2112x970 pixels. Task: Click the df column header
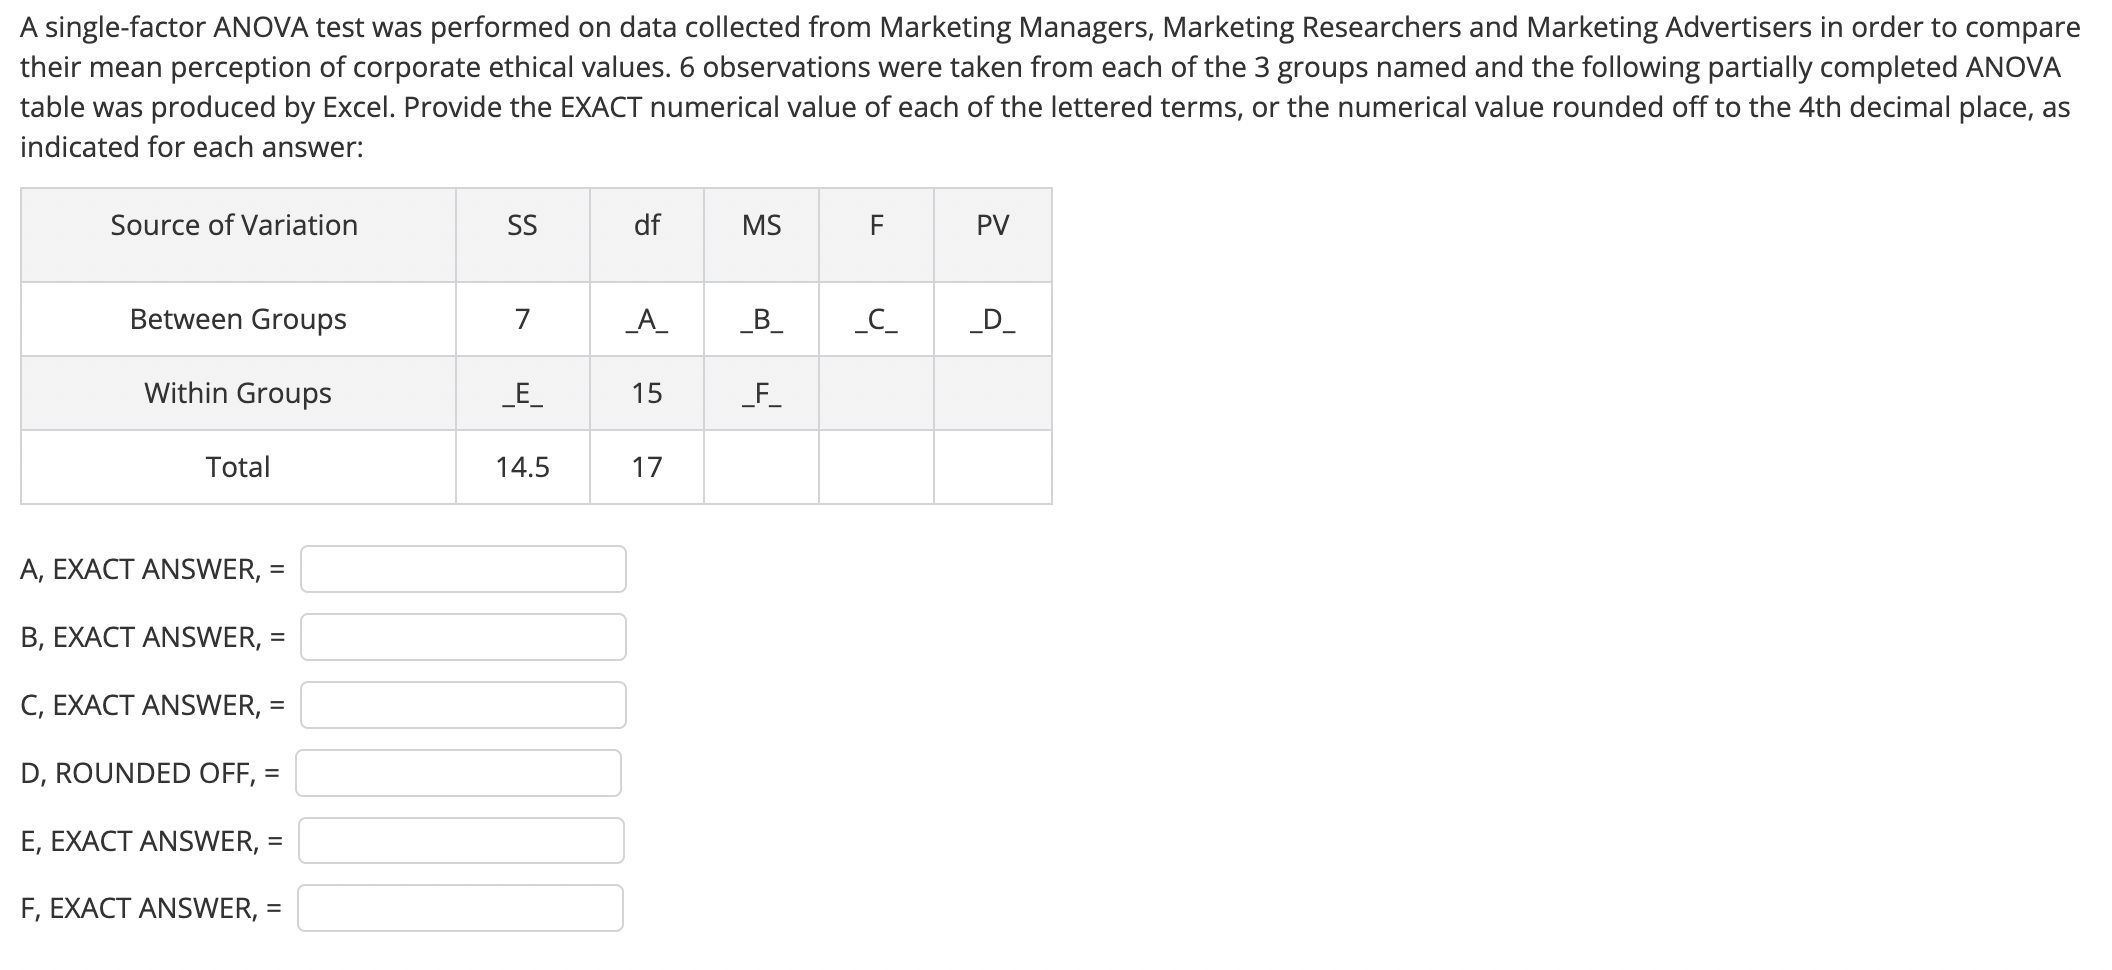click(647, 226)
